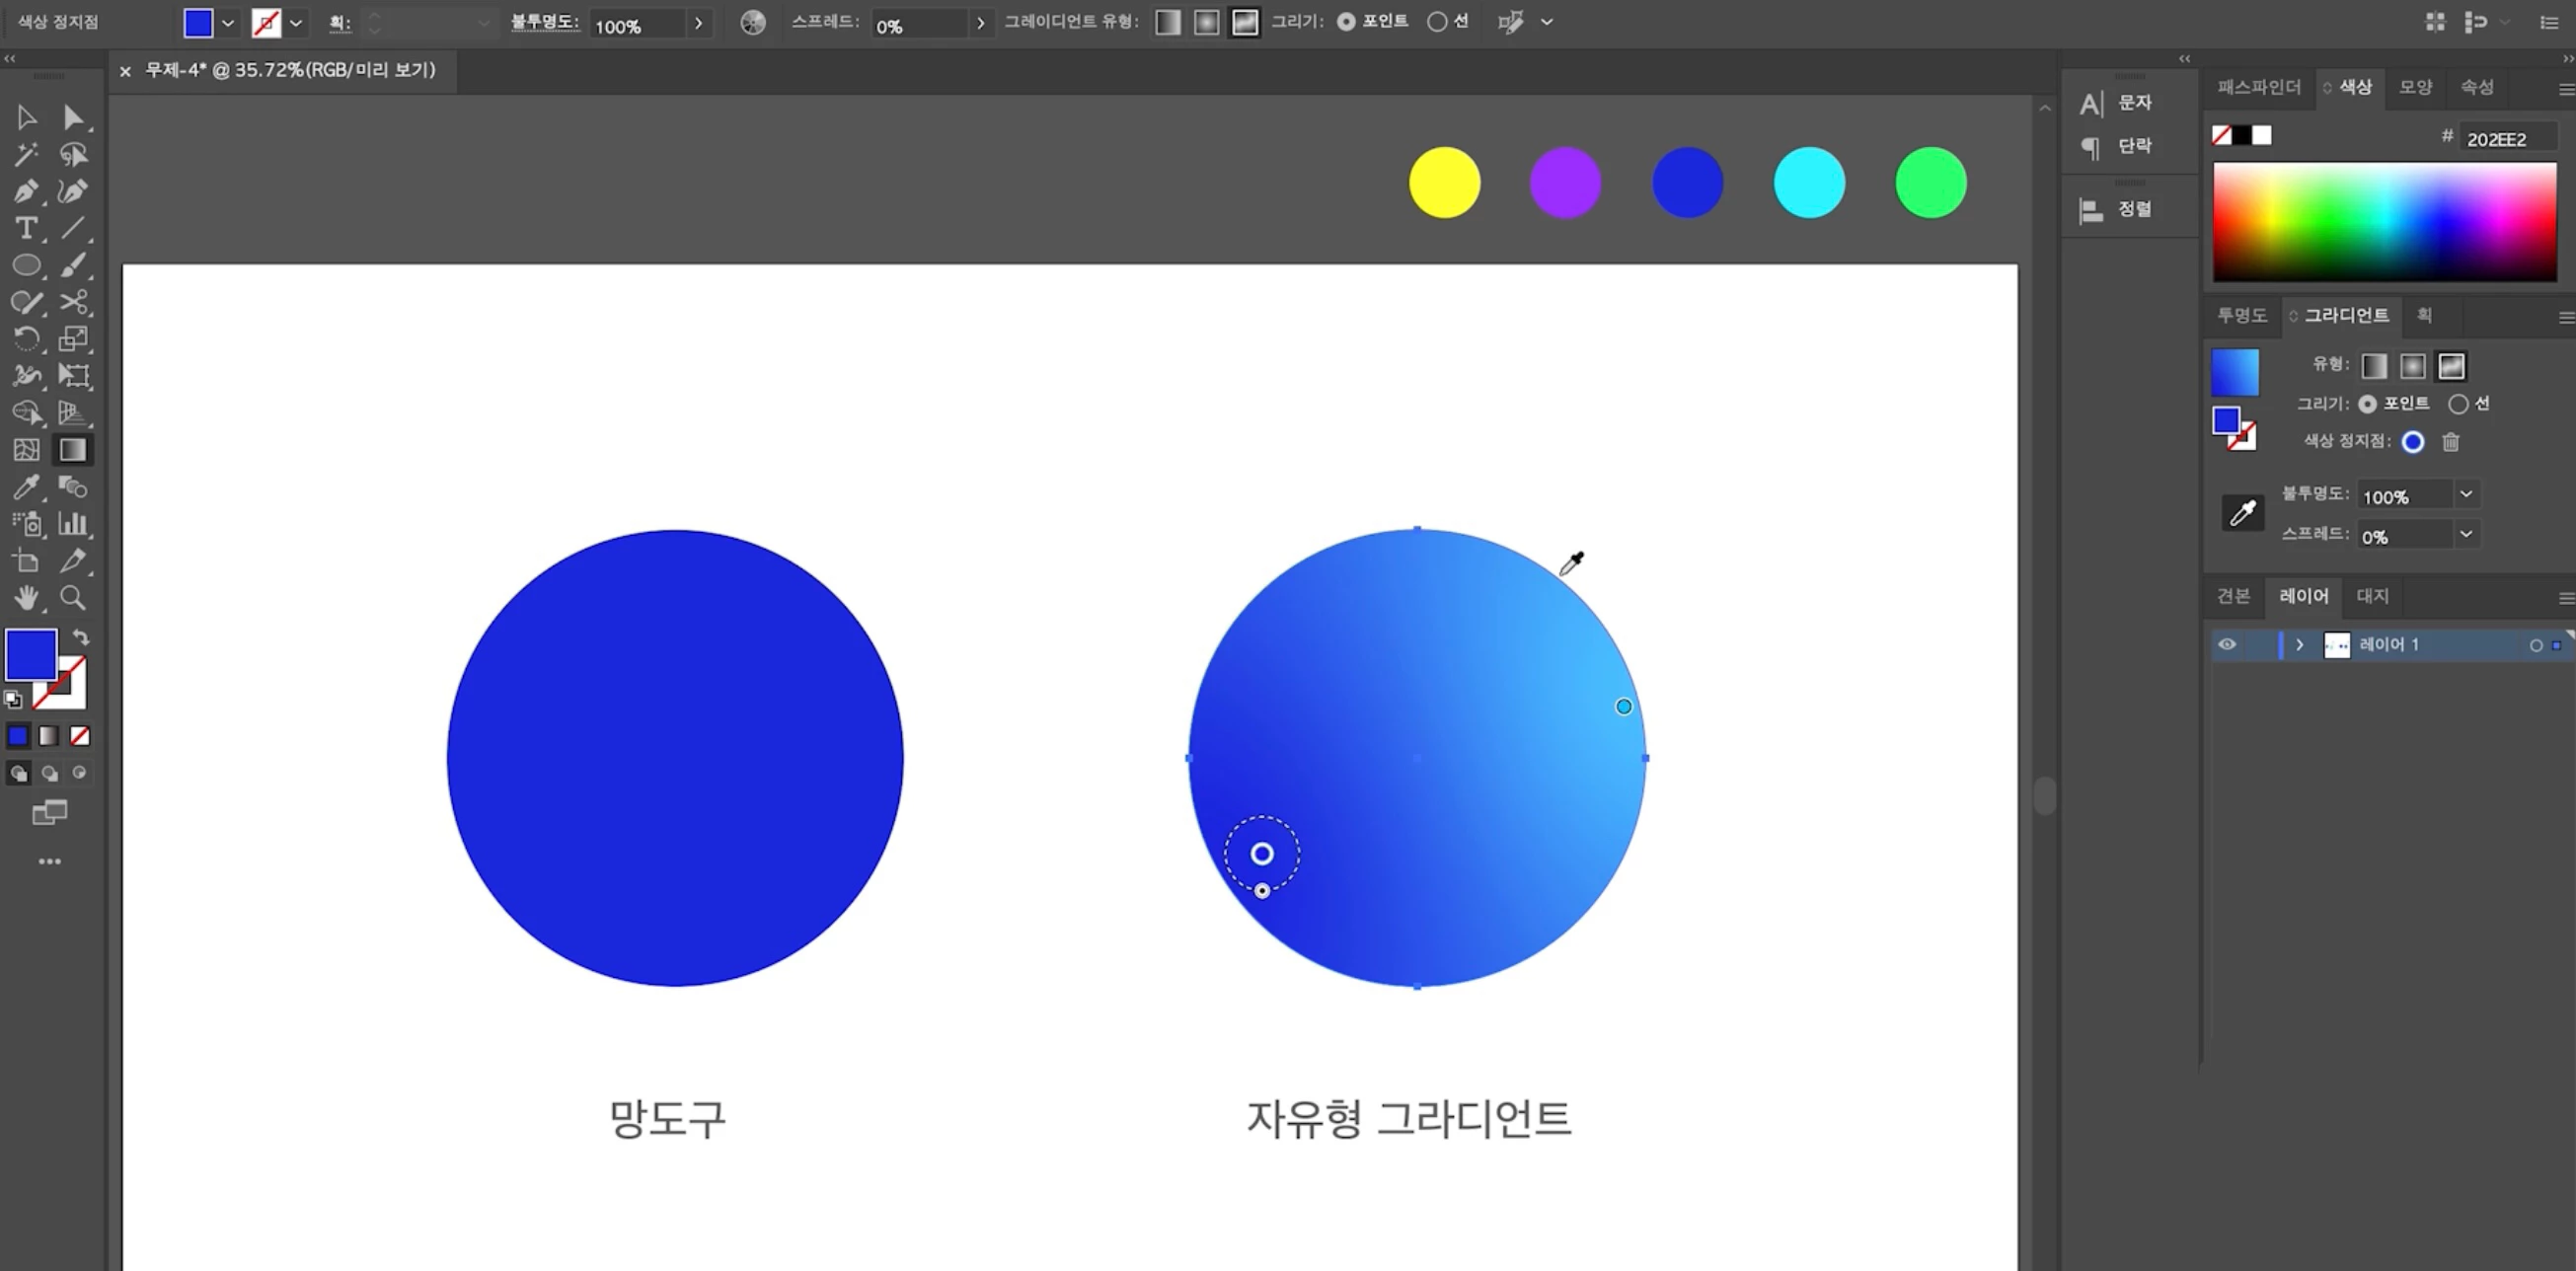Select the Type tool

pos(26,228)
